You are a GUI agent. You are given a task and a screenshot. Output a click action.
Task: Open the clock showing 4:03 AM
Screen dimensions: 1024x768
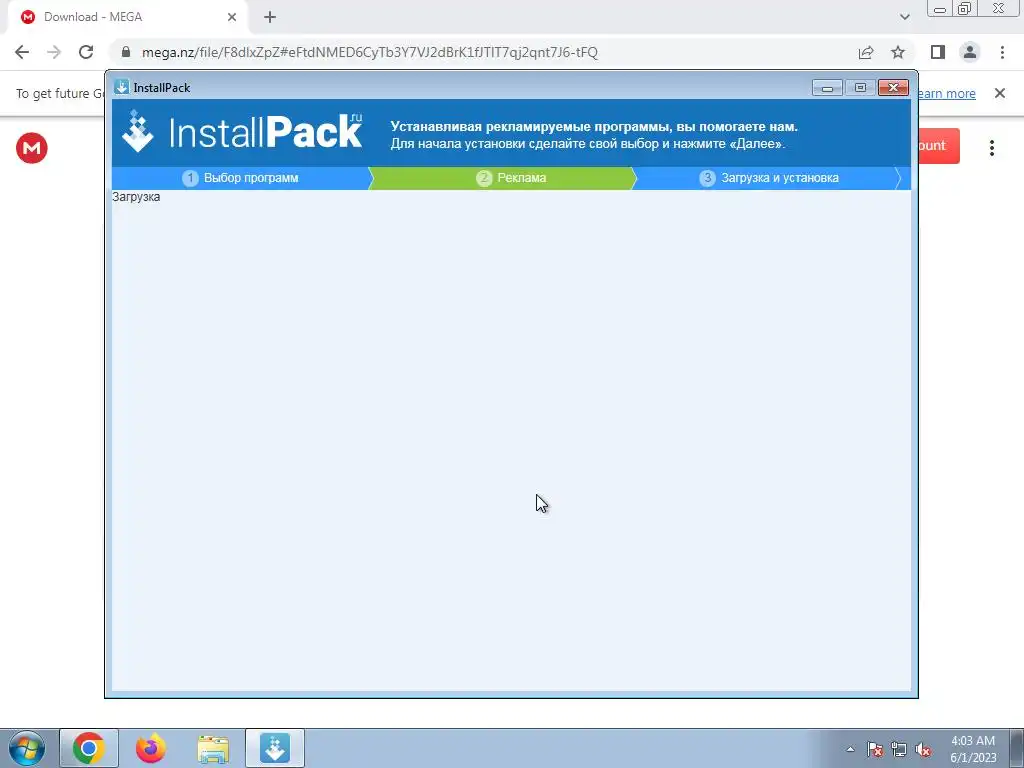pos(973,749)
